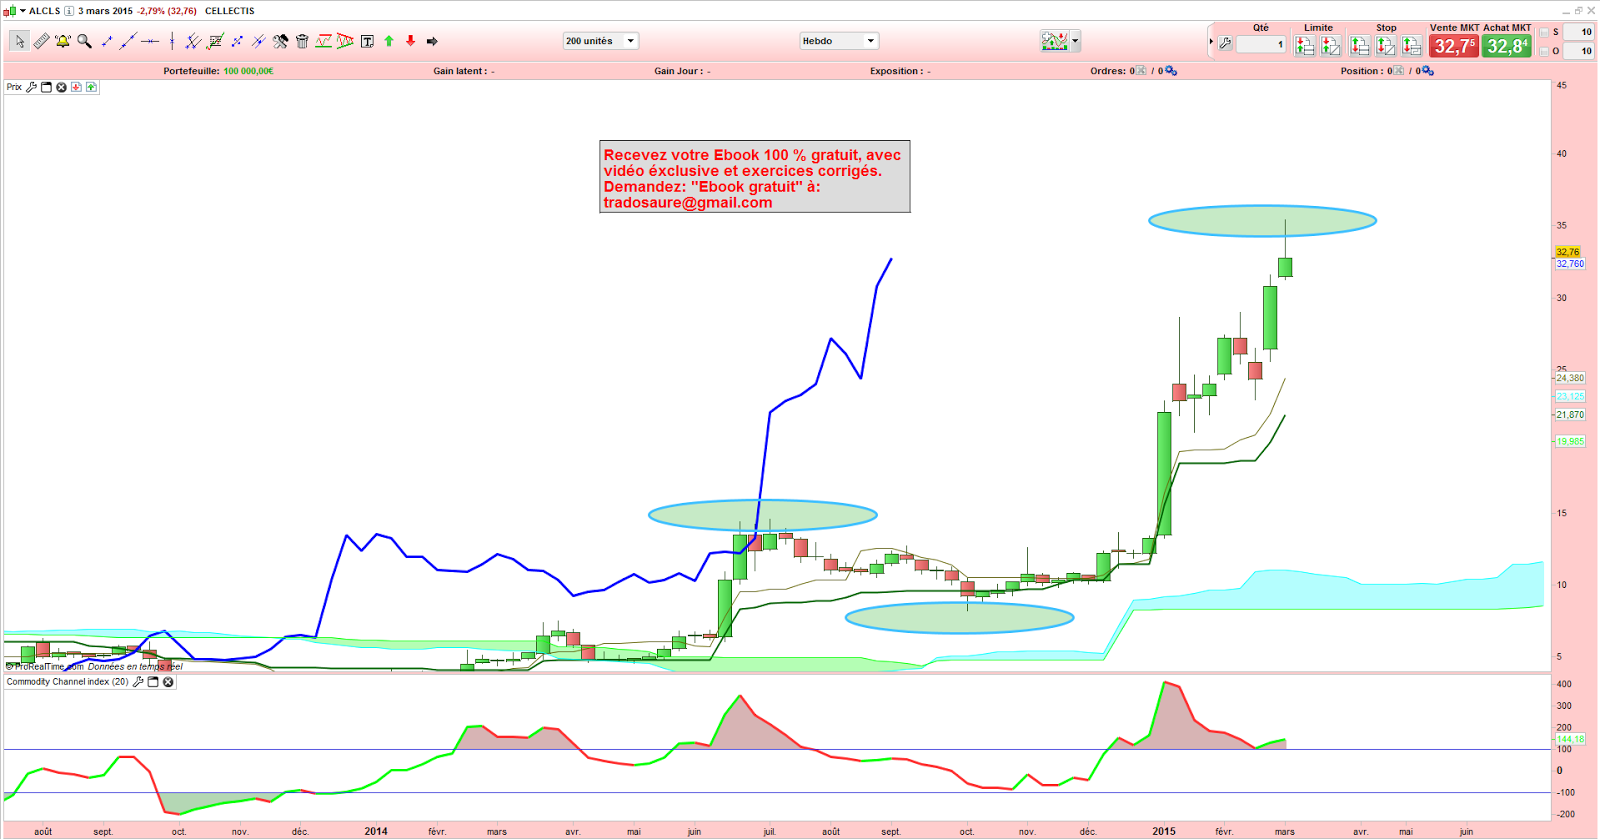This screenshot has width=1600, height=839.
Task: Click the first Stop order button
Action: tap(1360, 46)
